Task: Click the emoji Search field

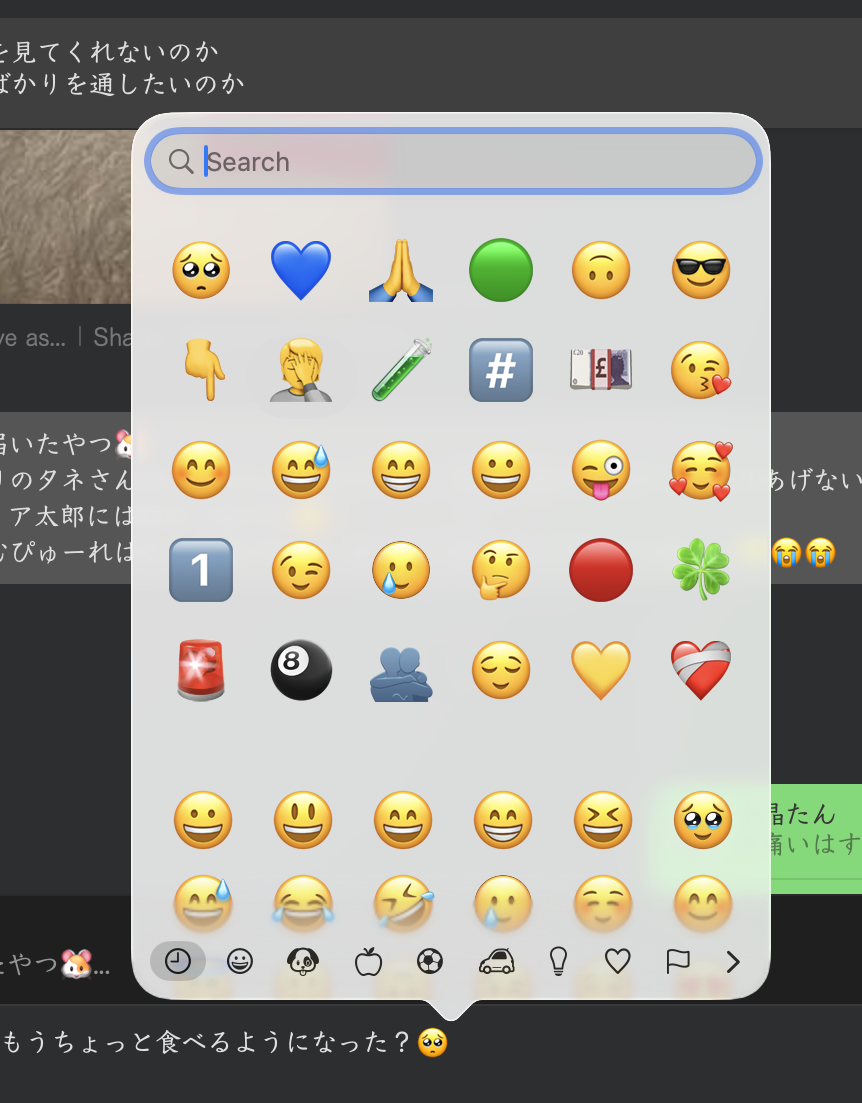Action: coord(470,162)
